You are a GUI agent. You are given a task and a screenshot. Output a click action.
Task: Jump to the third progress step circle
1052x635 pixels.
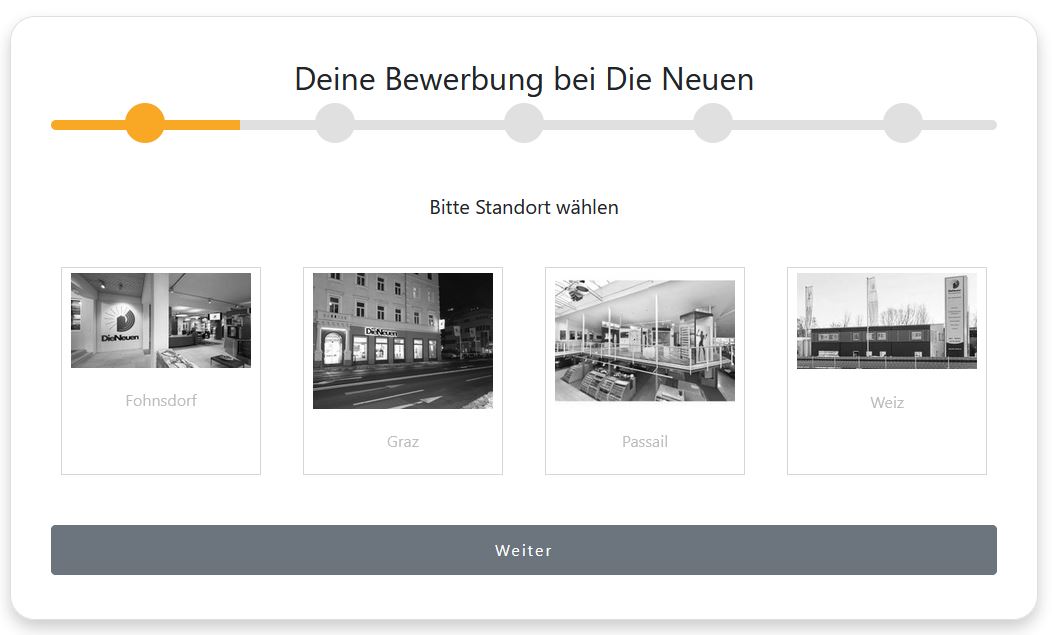(524, 123)
